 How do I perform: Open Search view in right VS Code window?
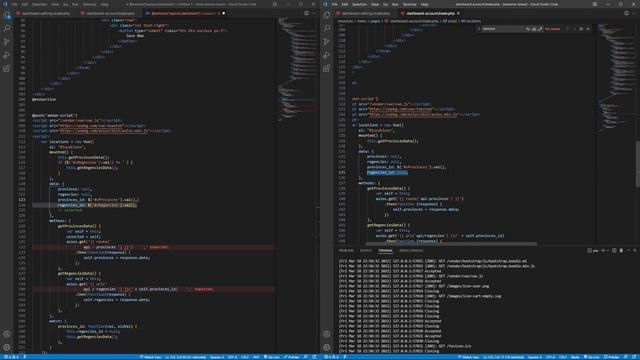pos(327,29)
